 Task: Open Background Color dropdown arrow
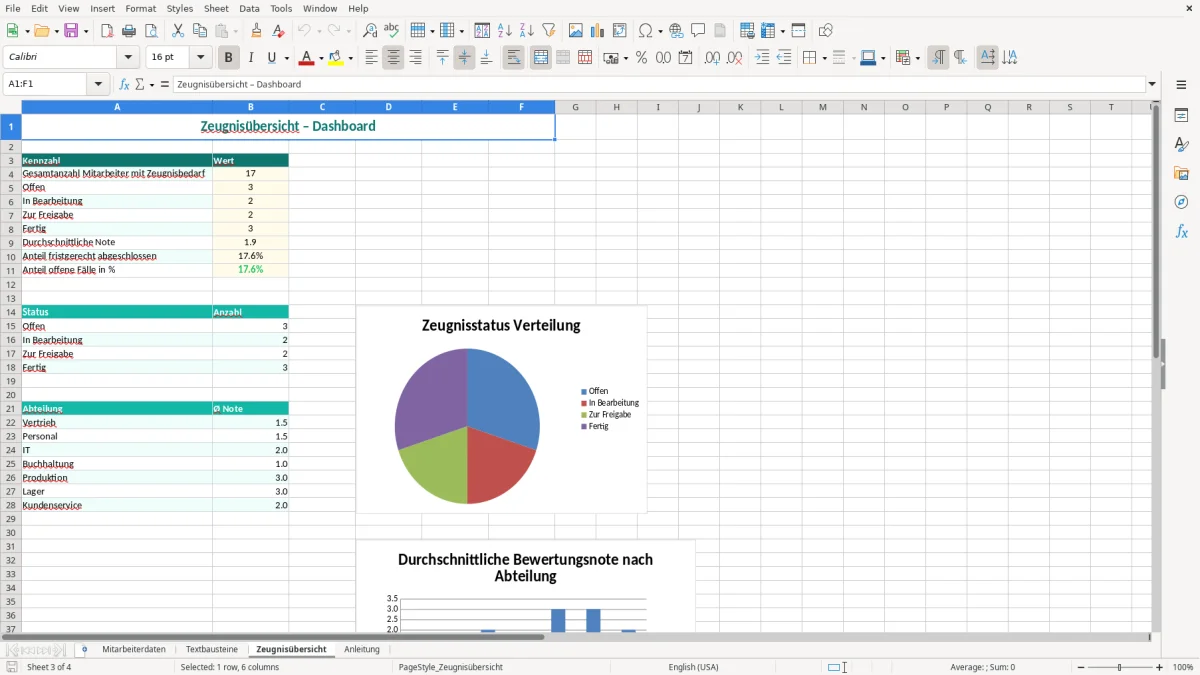(351, 58)
